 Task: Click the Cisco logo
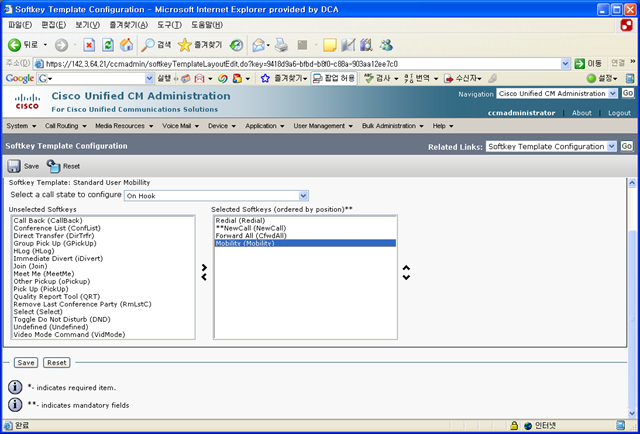click(27, 102)
